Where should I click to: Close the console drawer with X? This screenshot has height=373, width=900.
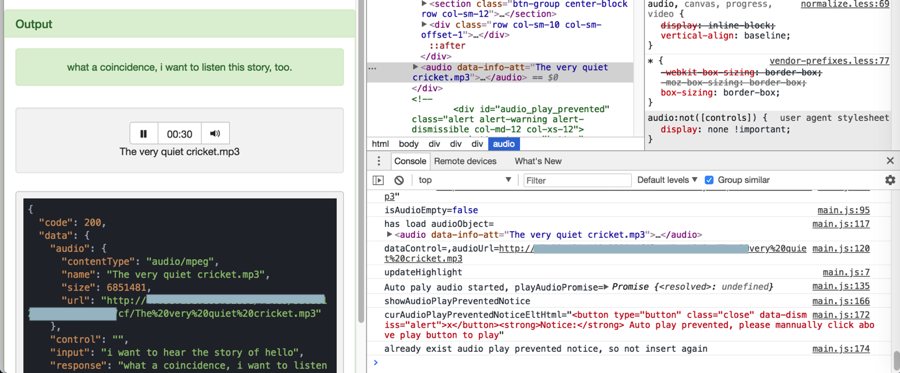pos(890,161)
